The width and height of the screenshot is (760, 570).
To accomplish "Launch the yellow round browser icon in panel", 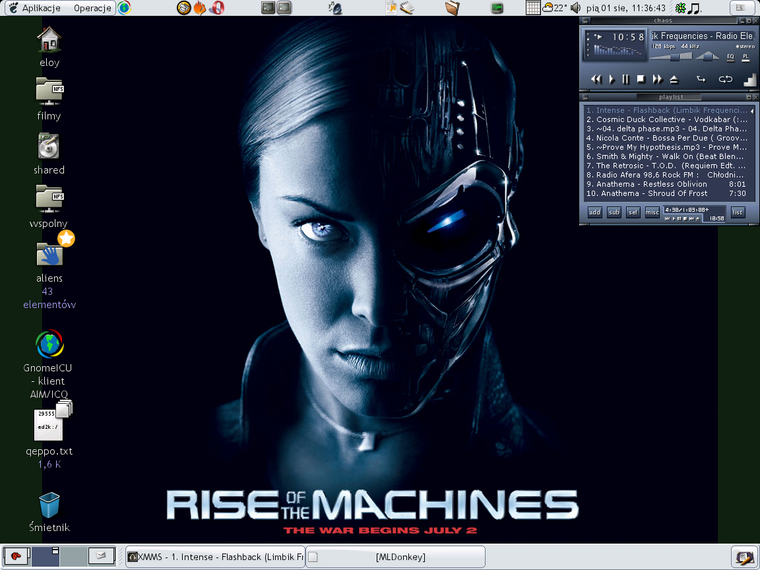I will point(183,8).
